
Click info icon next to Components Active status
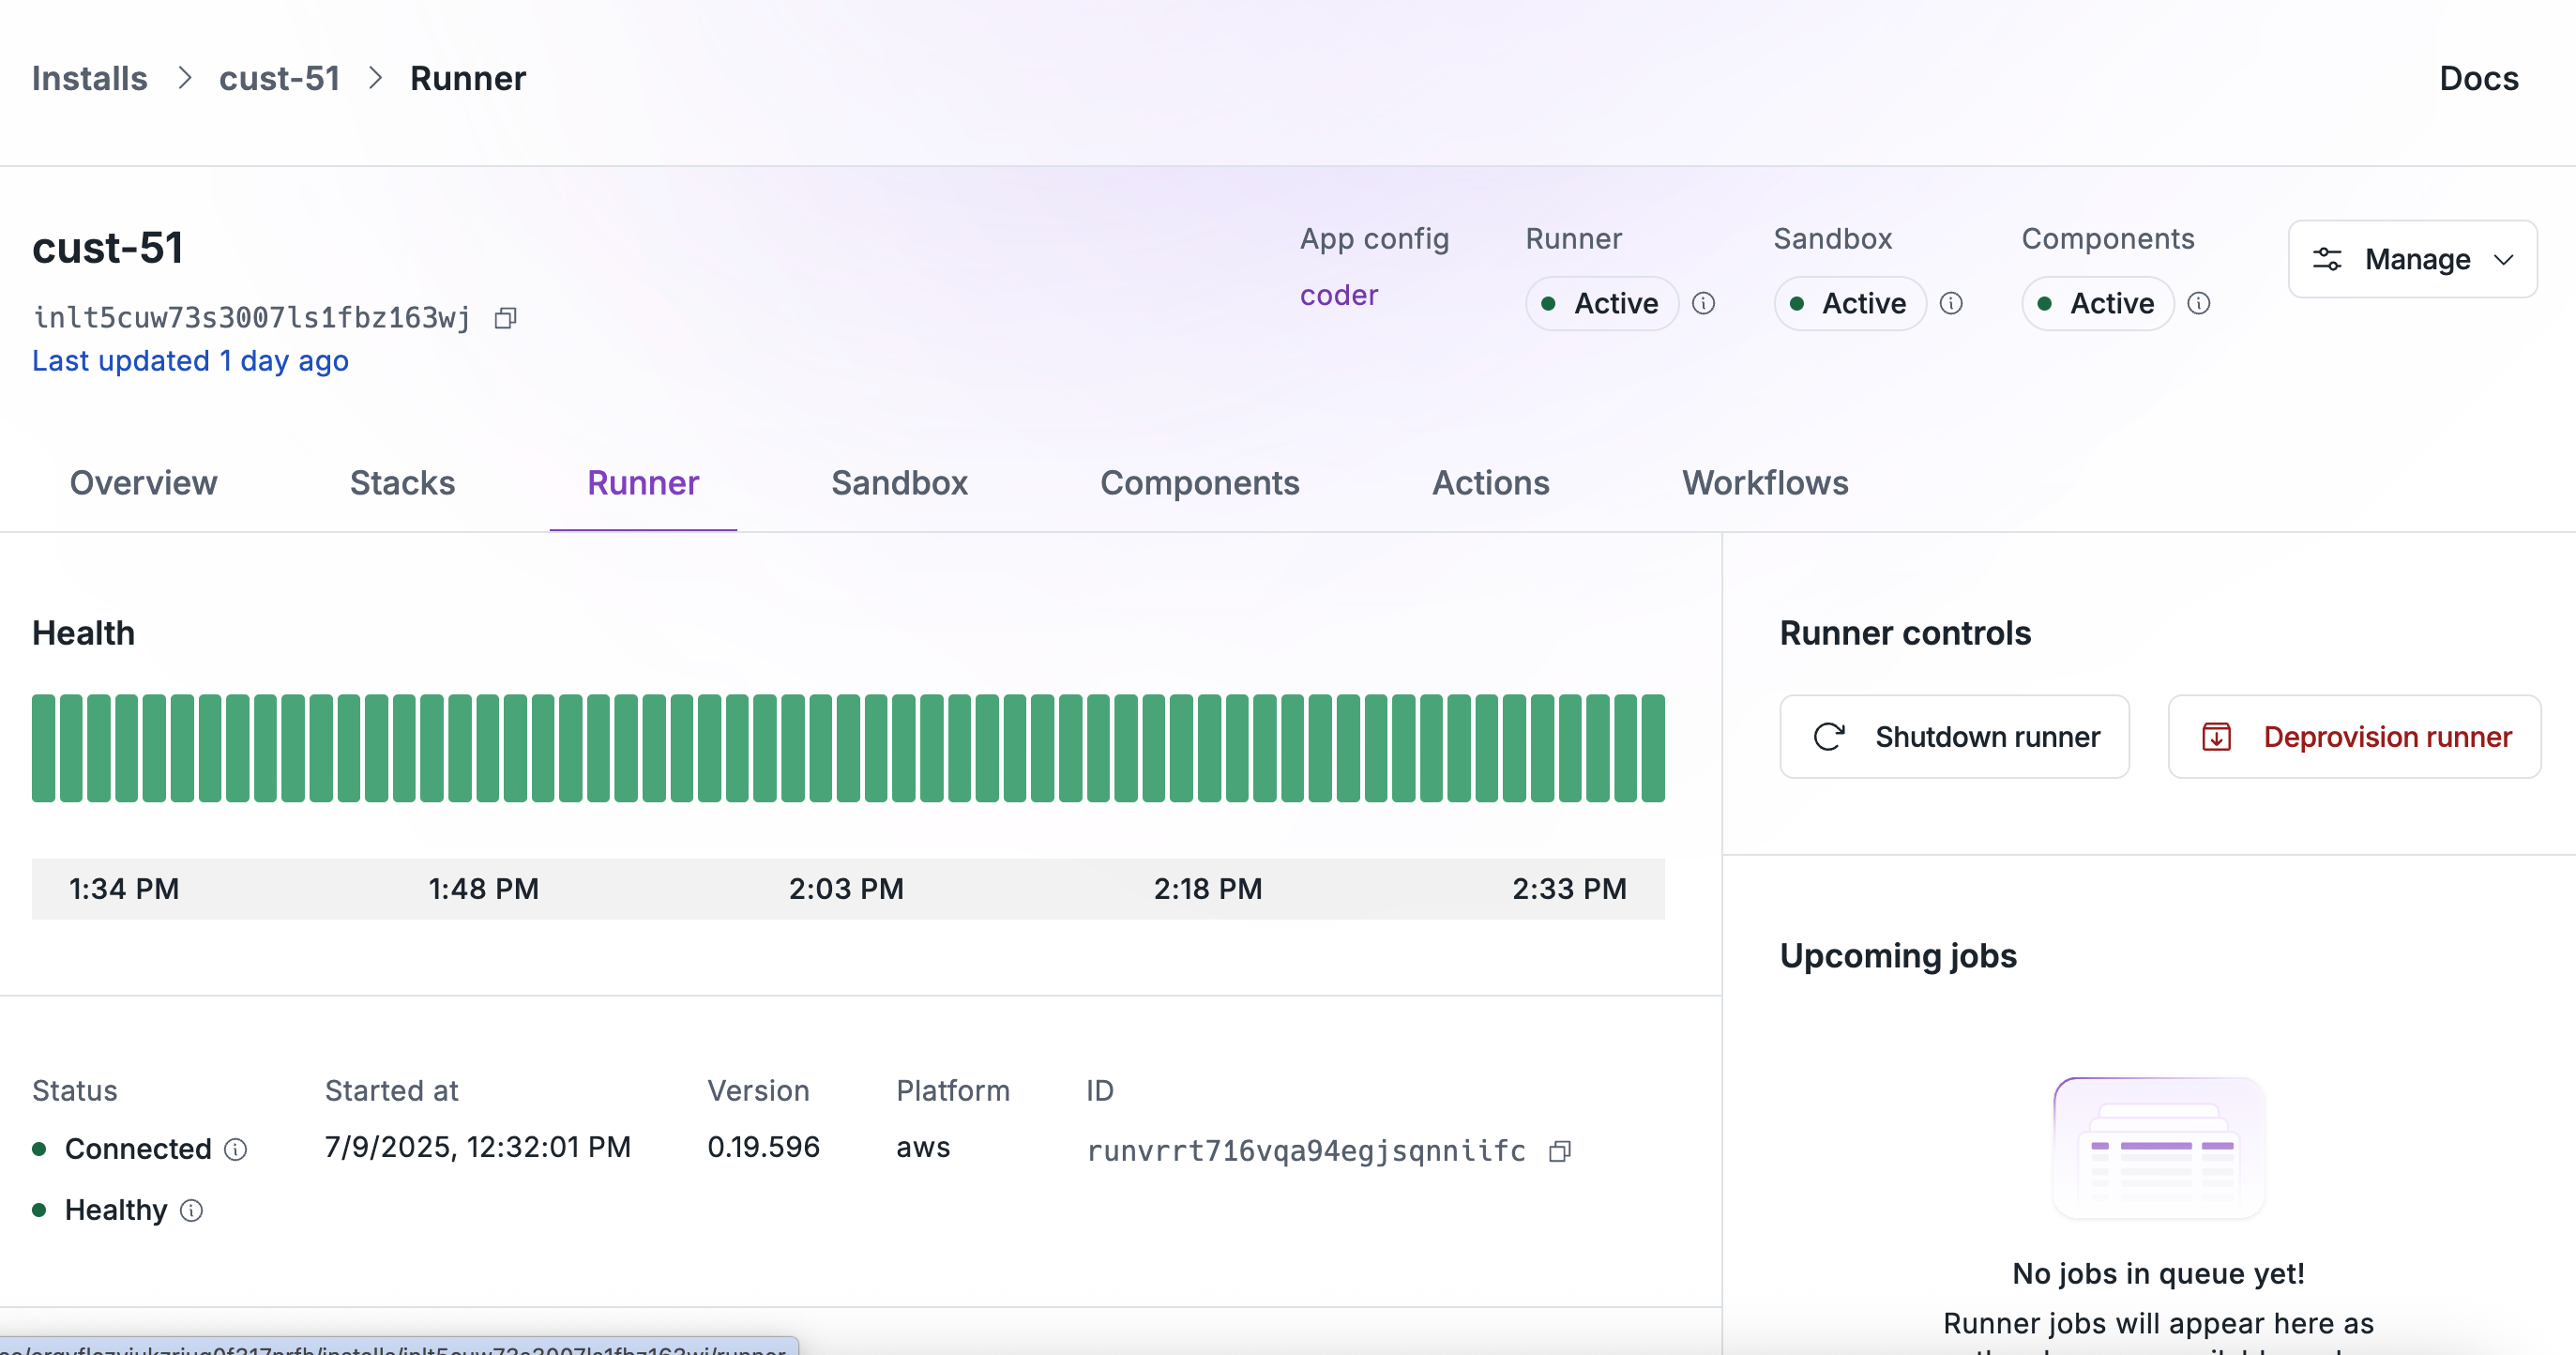[x=2198, y=303]
